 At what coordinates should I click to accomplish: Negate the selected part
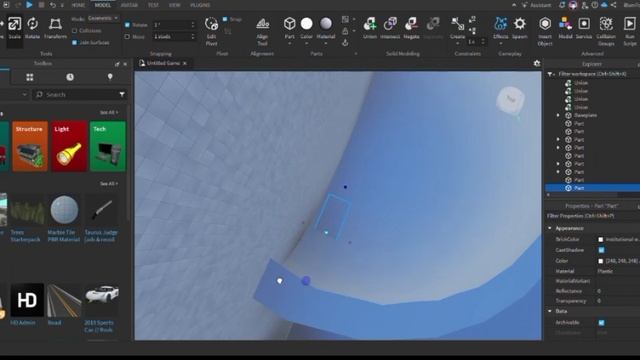[411, 27]
